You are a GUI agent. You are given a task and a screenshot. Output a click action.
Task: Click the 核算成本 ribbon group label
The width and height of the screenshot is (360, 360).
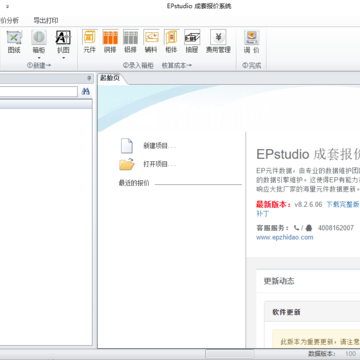[177, 66]
